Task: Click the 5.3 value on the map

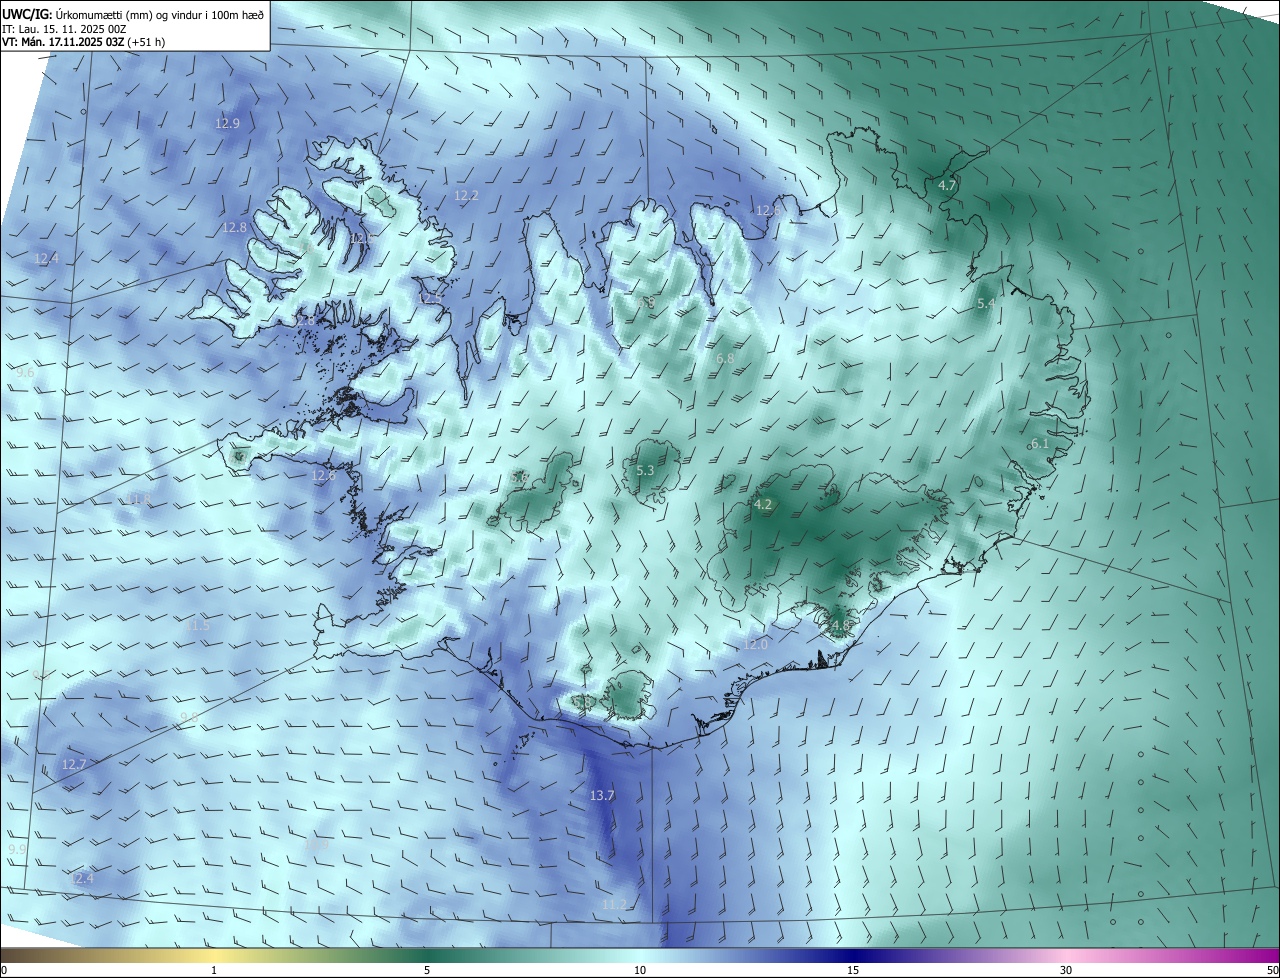Action: 645,470
